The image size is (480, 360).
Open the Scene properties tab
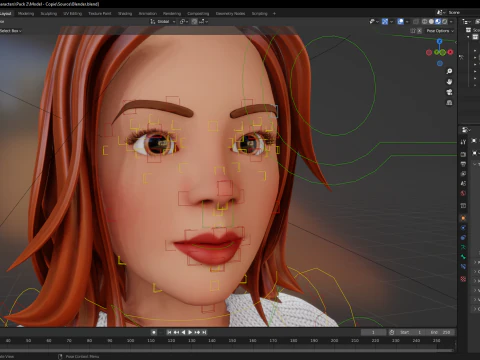[x=463, y=183]
